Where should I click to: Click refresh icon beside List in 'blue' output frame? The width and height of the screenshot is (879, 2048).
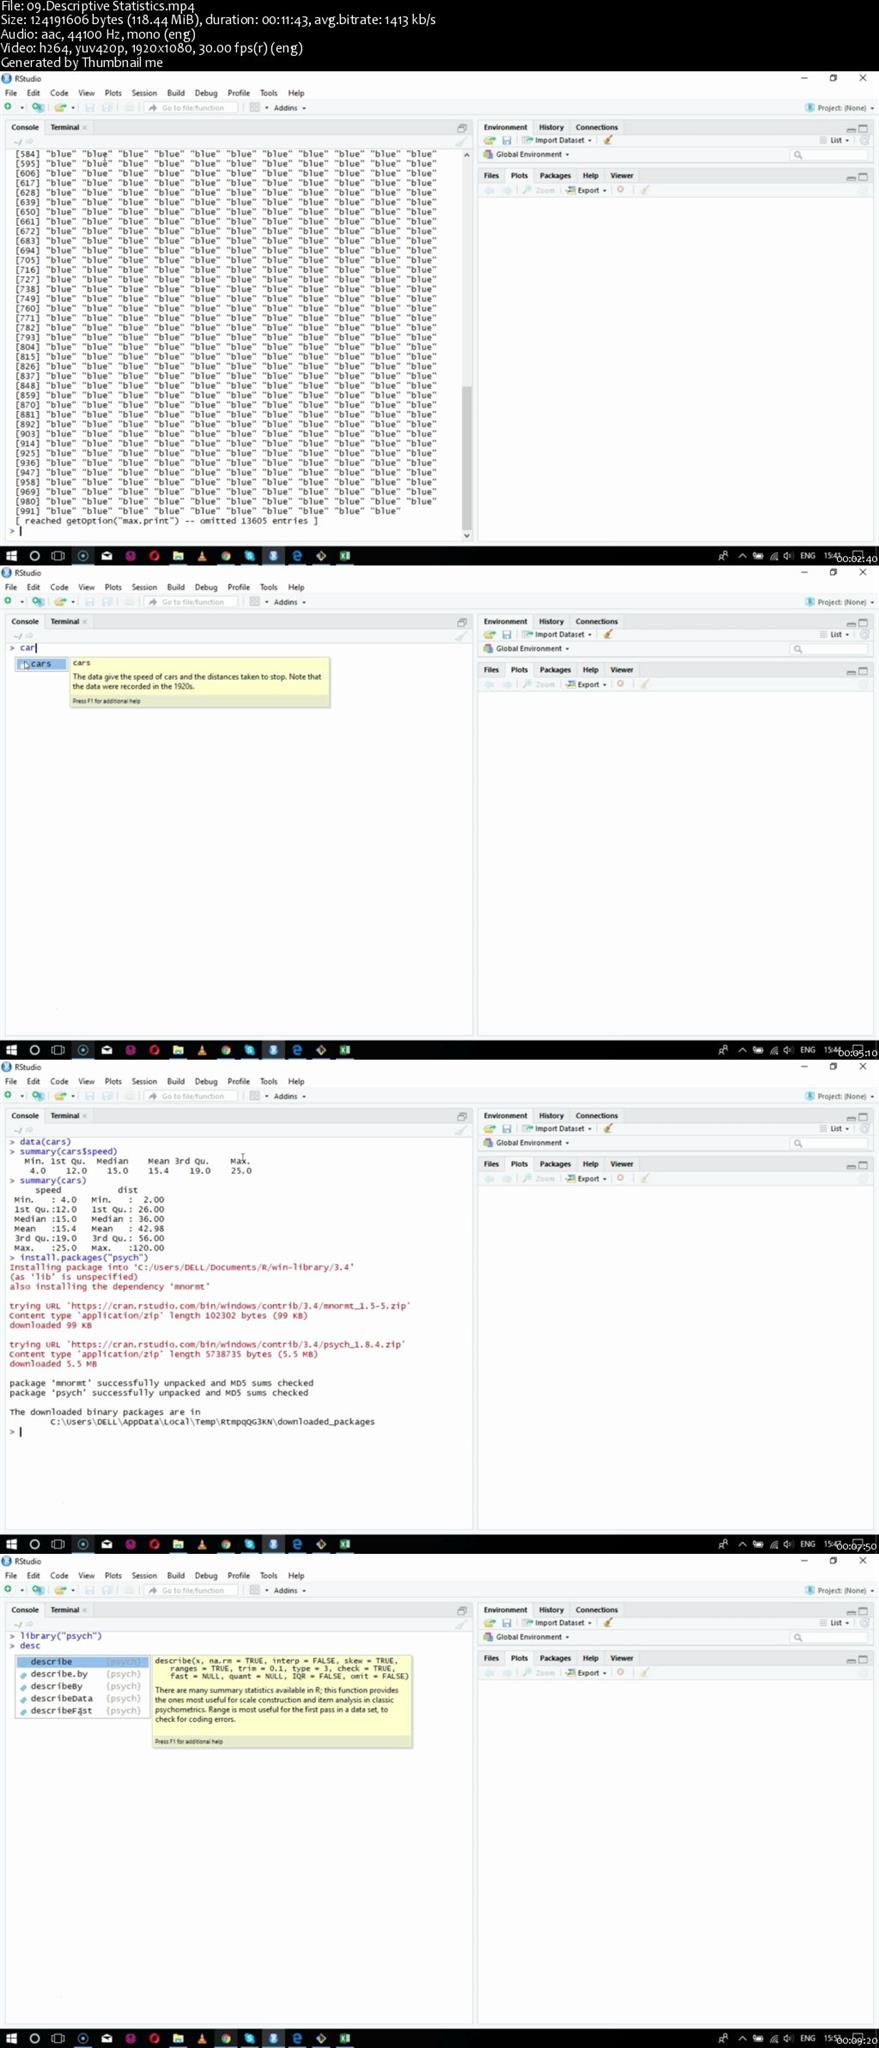[864, 140]
